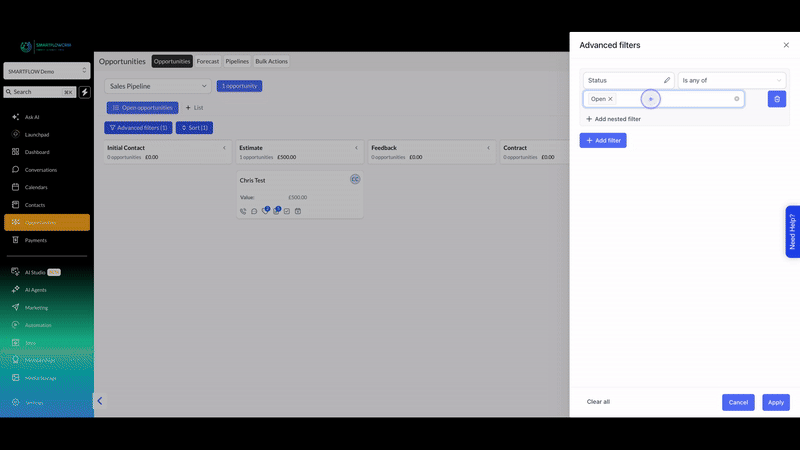The width and height of the screenshot is (800, 450).
Task: Click the £500.00 value on Chris Test card
Action: point(297,197)
